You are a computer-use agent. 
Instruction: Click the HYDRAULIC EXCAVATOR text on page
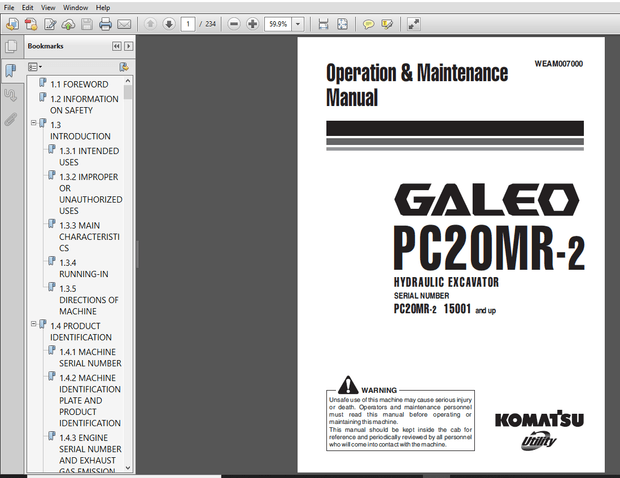click(x=446, y=282)
